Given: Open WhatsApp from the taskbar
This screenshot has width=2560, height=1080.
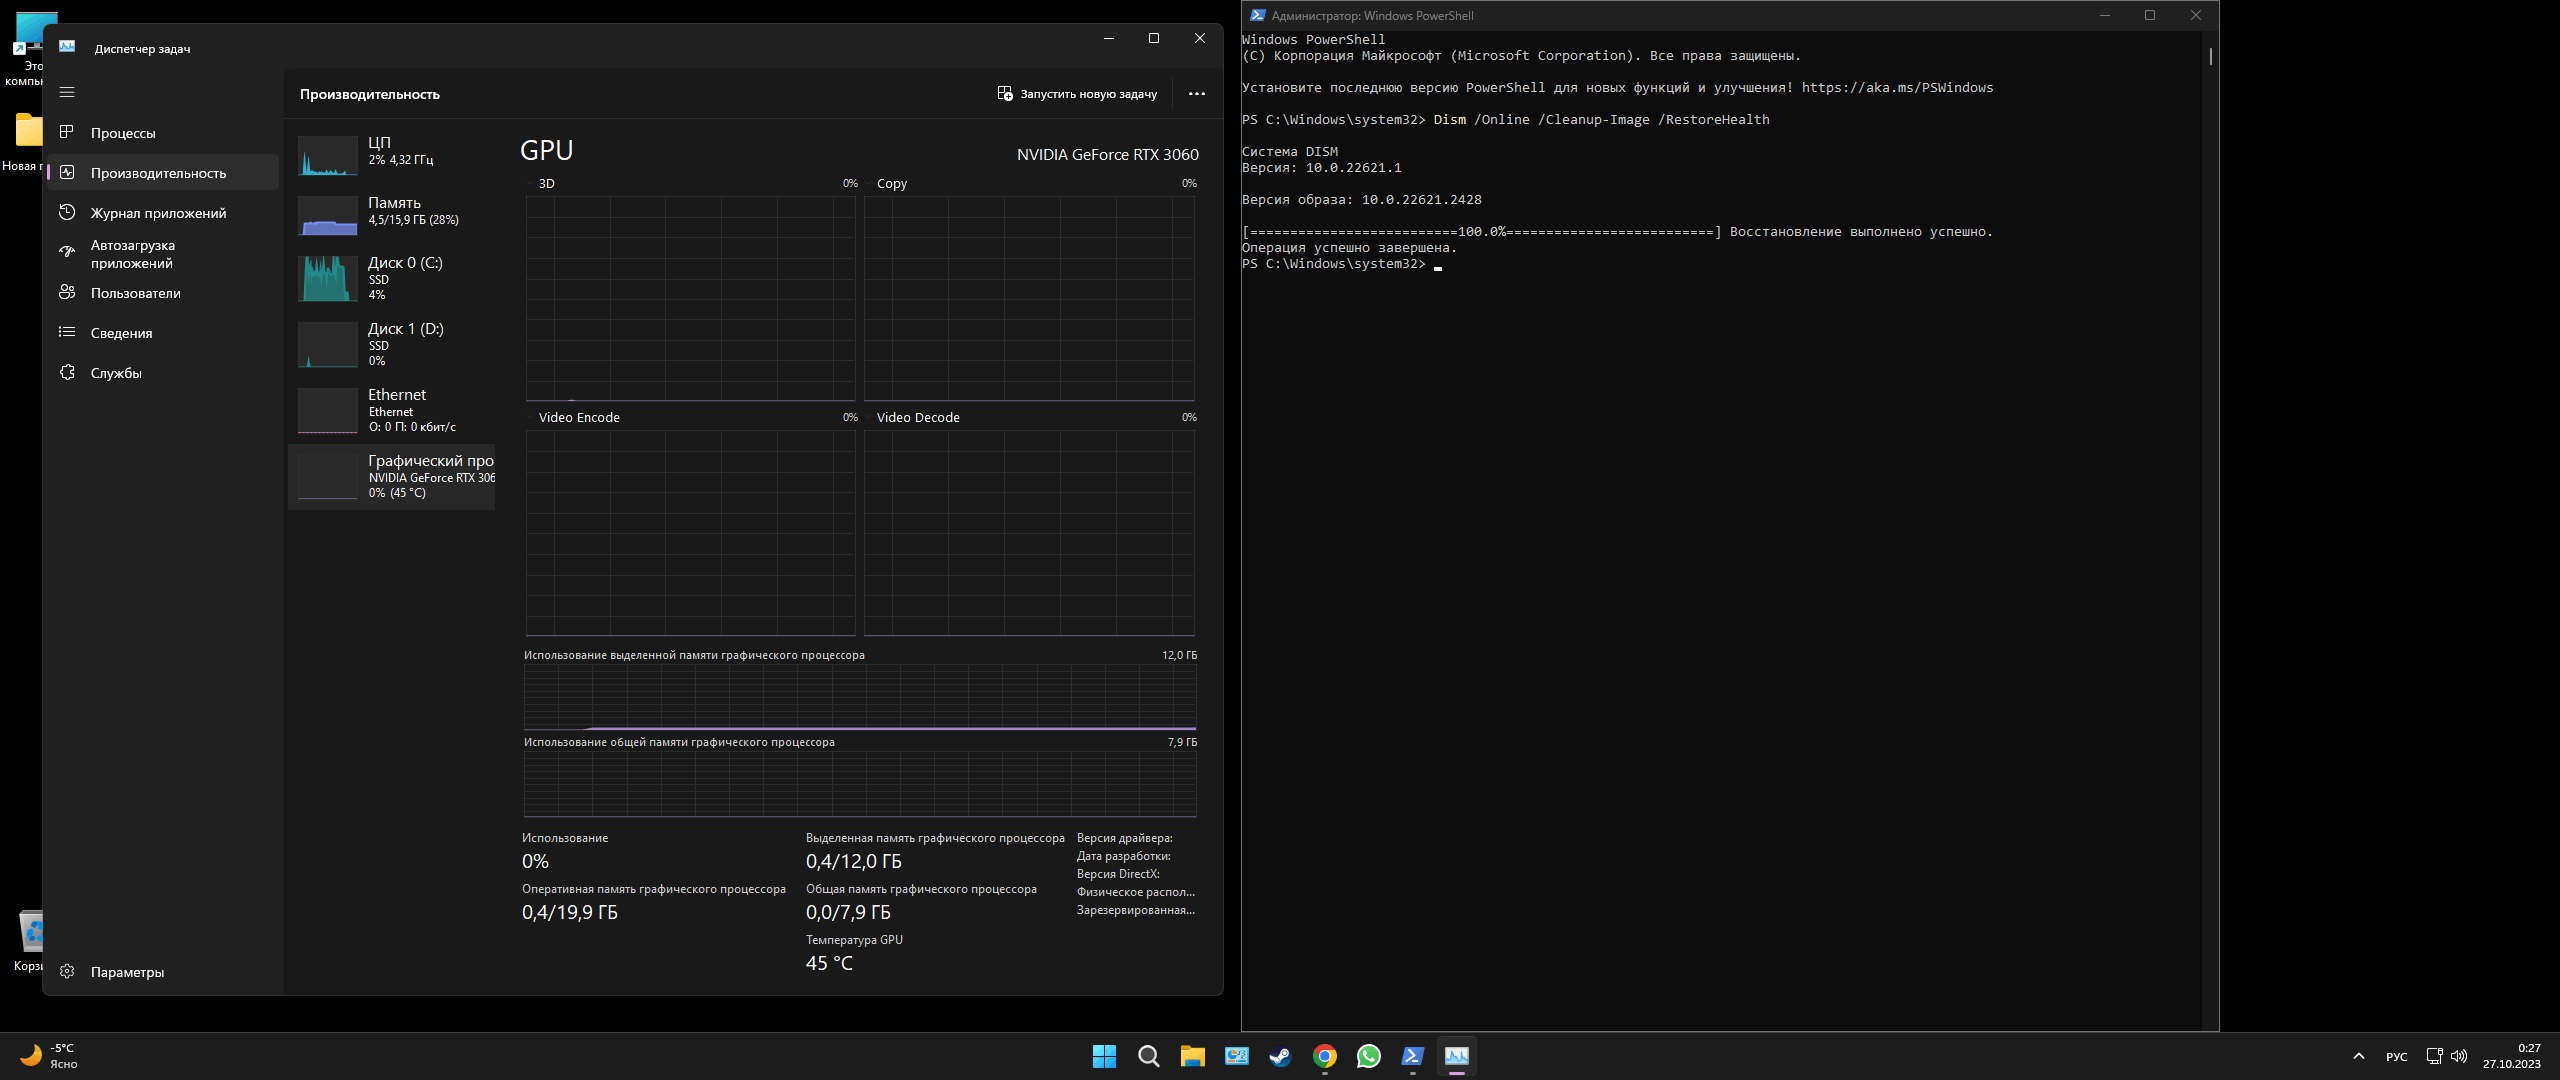Looking at the screenshot, I should pos(1368,1056).
